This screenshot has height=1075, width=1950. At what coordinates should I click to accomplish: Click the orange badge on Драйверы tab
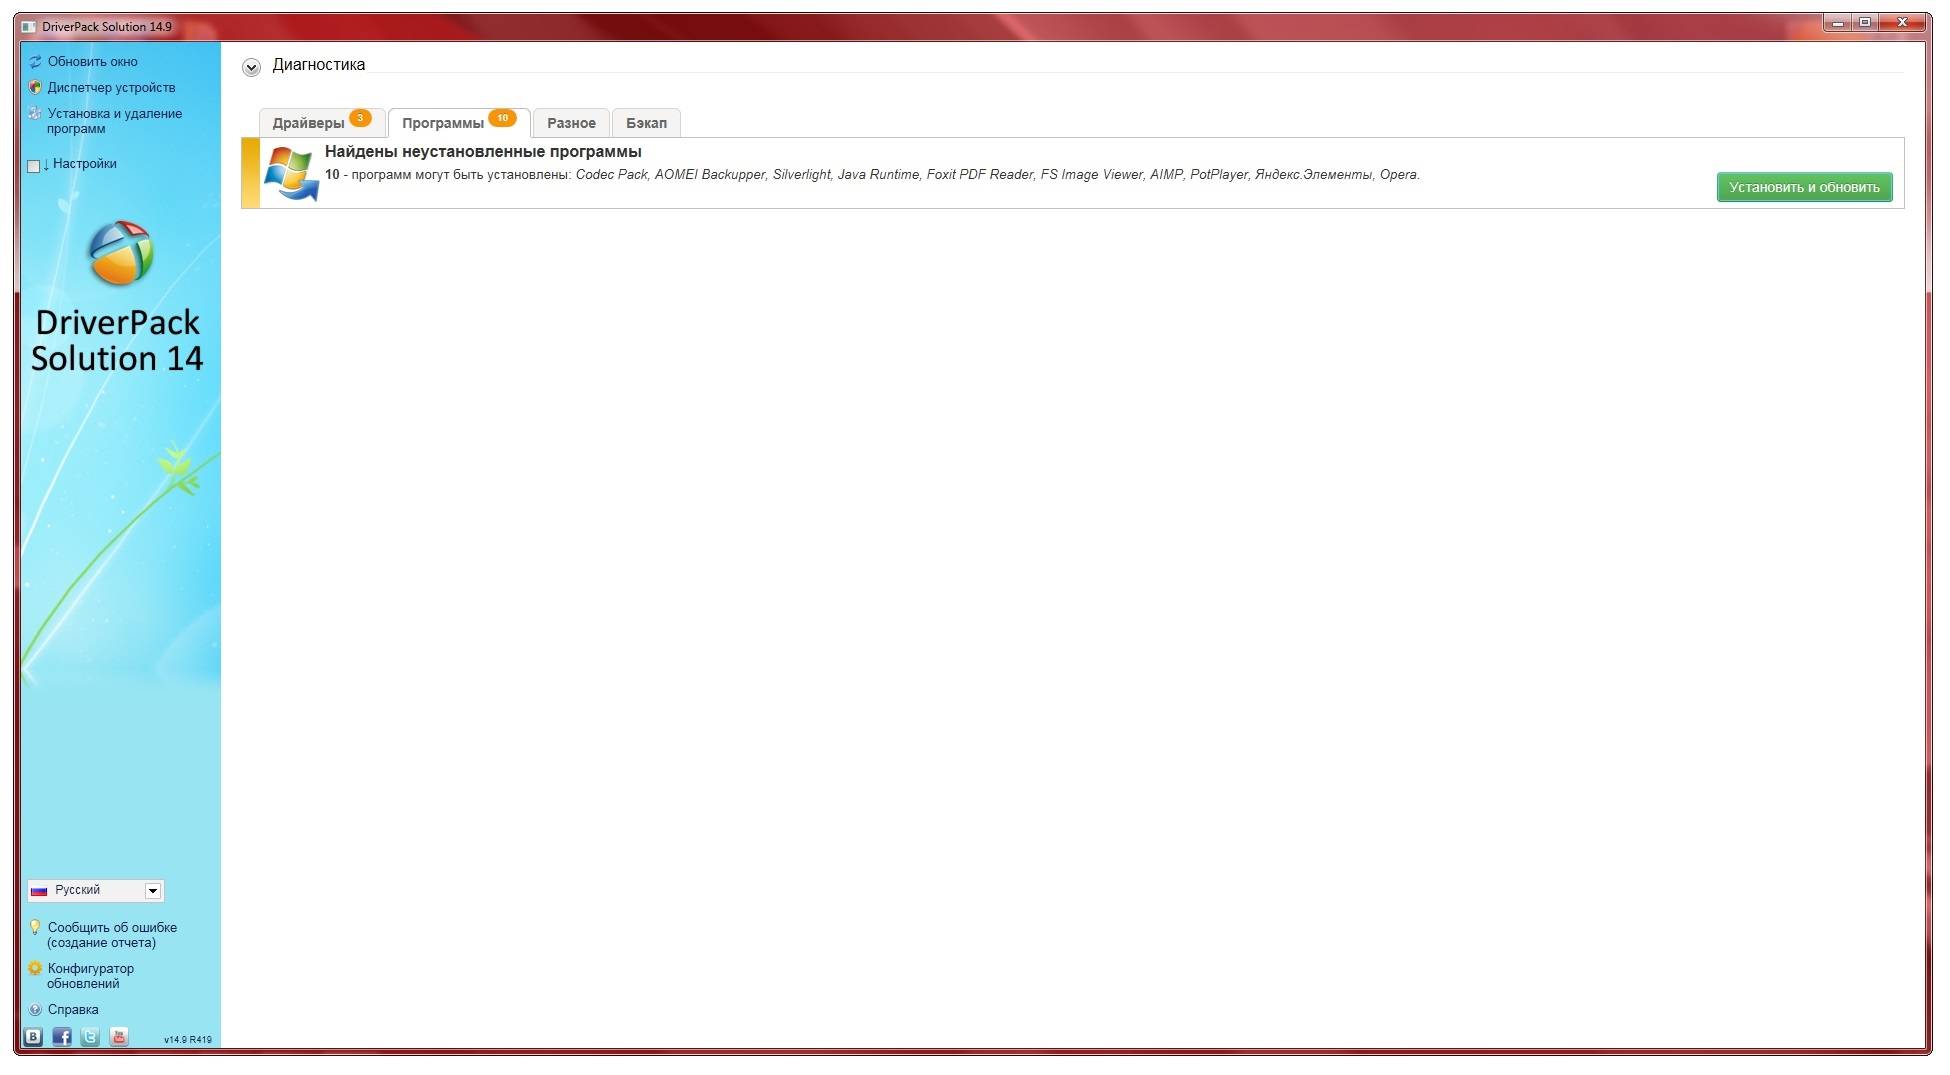[360, 118]
